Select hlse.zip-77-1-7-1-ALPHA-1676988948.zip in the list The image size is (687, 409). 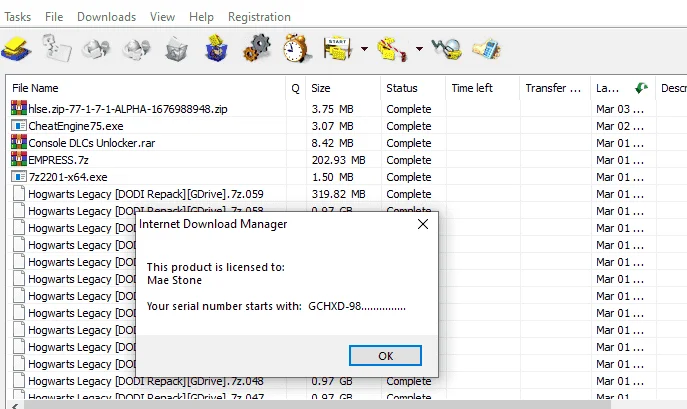coord(128,109)
